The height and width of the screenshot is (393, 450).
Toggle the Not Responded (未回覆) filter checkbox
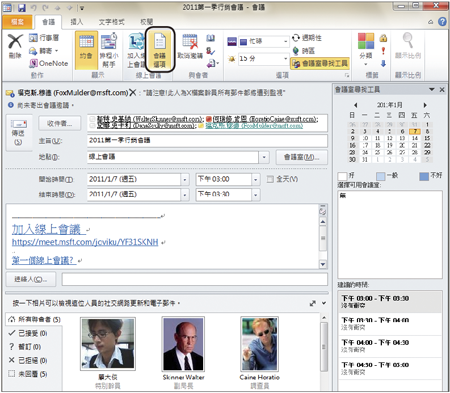[x=12, y=374]
